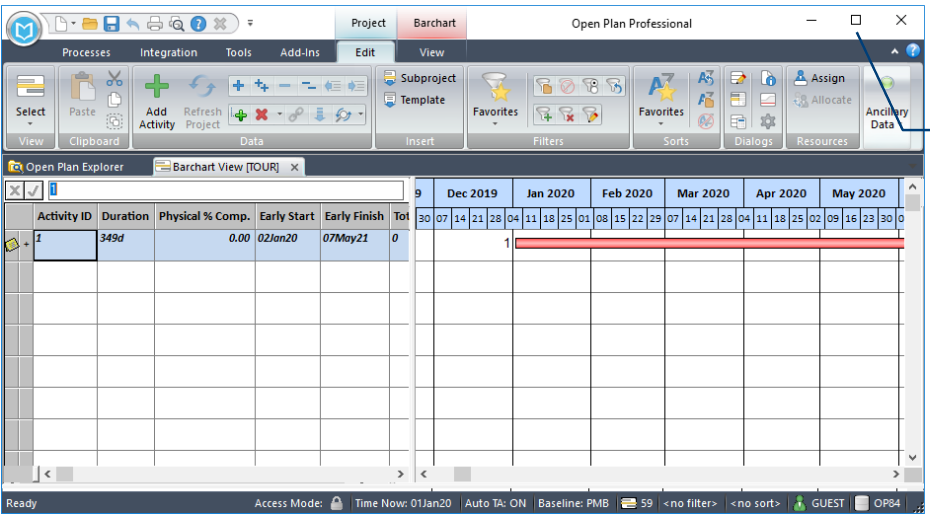Open the curve chart dialog icon
Viewport: 930px width, 520px height.
tap(768, 100)
